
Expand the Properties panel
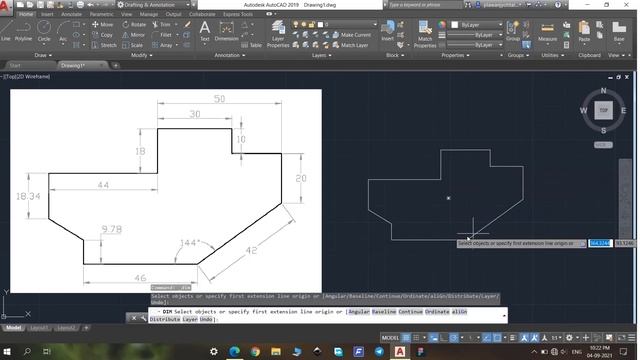[456, 55]
